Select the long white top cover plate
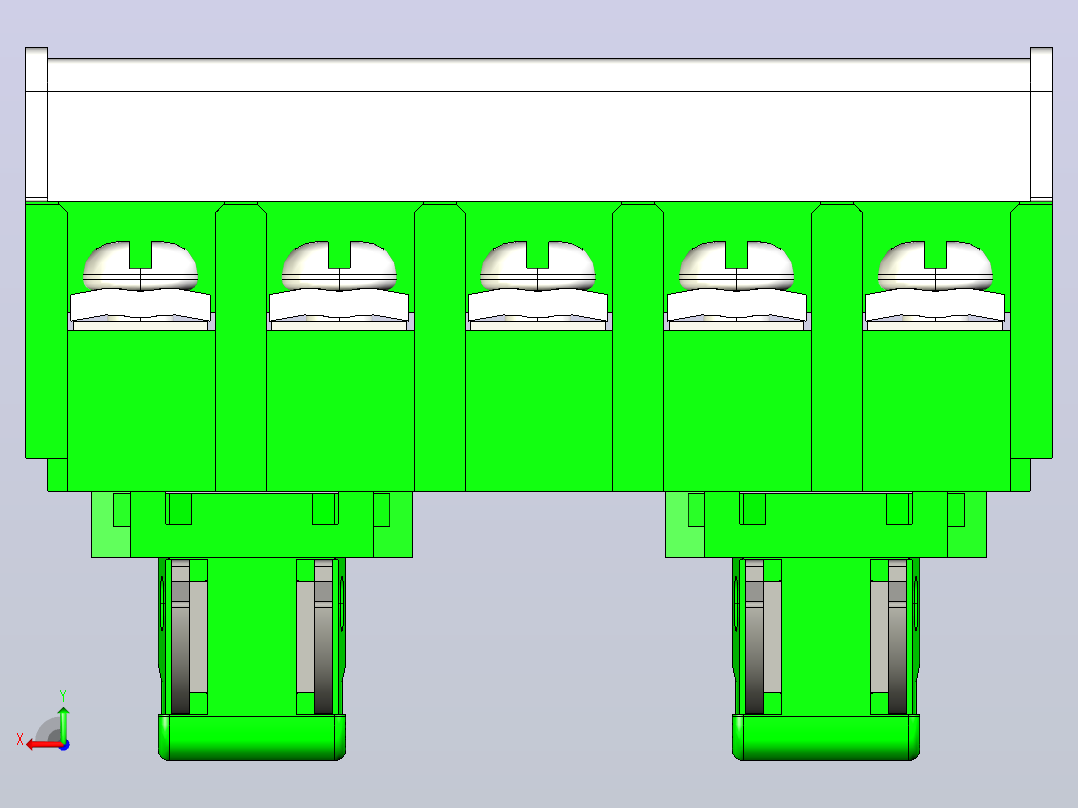1078x808 pixels. click(x=539, y=130)
